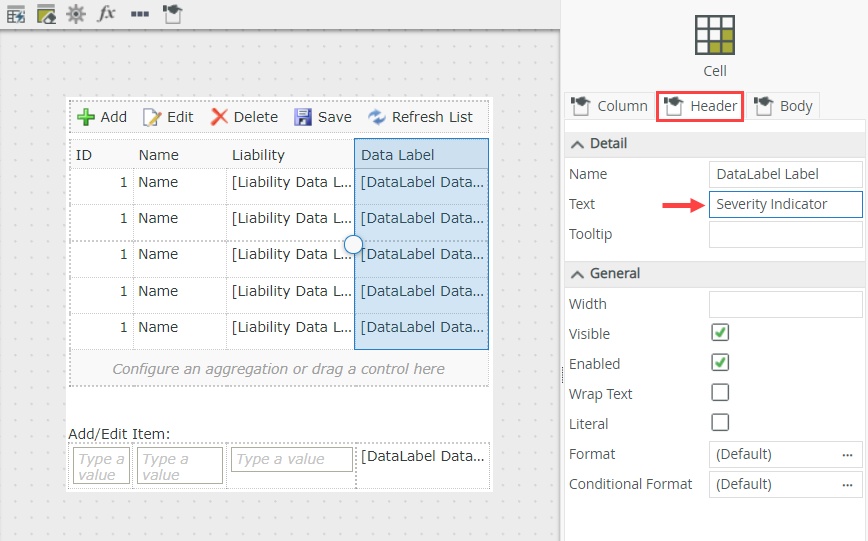Collapse the General section
This screenshot has width=868, height=541.
point(577,274)
